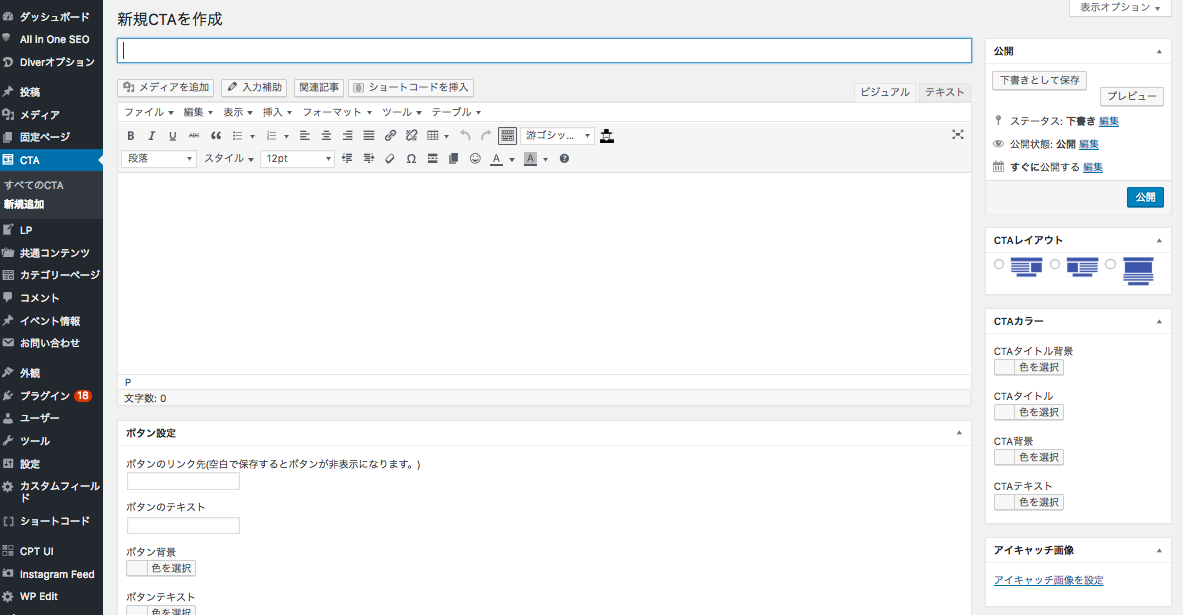Justify the text
This screenshot has width=1183, height=615.
pos(368,136)
